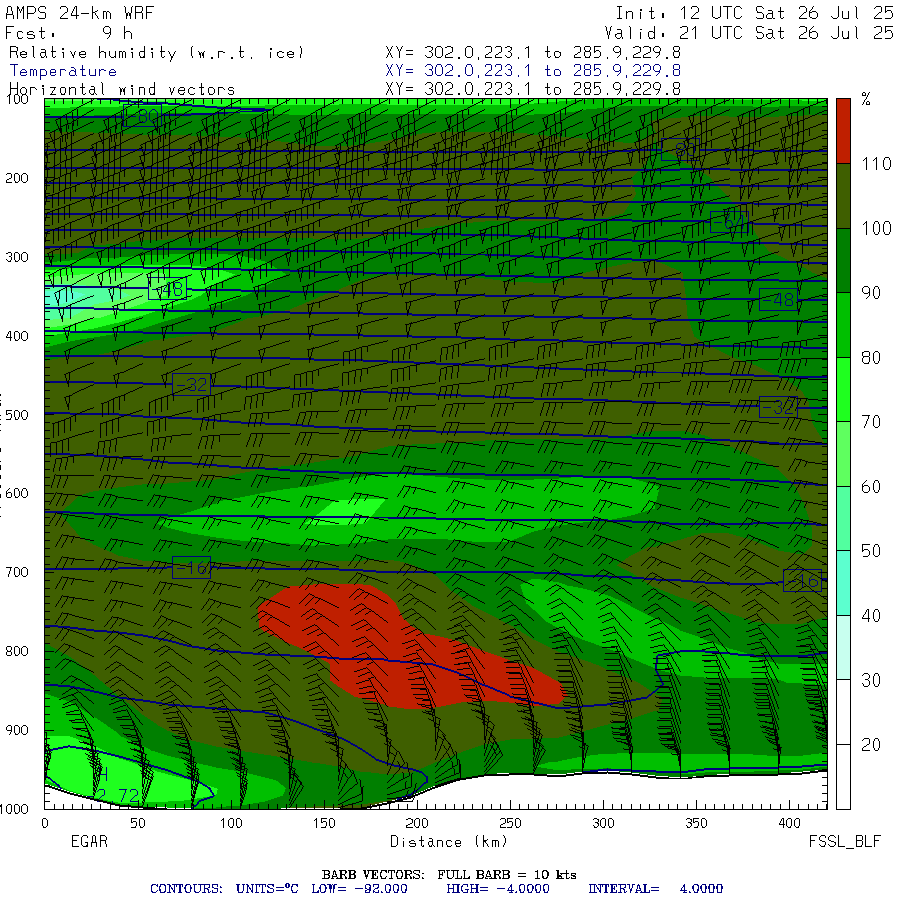900x900 pixels.
Task: Click the 'INTERVAL= 4.0000' contour value
Action: point(655,889)
